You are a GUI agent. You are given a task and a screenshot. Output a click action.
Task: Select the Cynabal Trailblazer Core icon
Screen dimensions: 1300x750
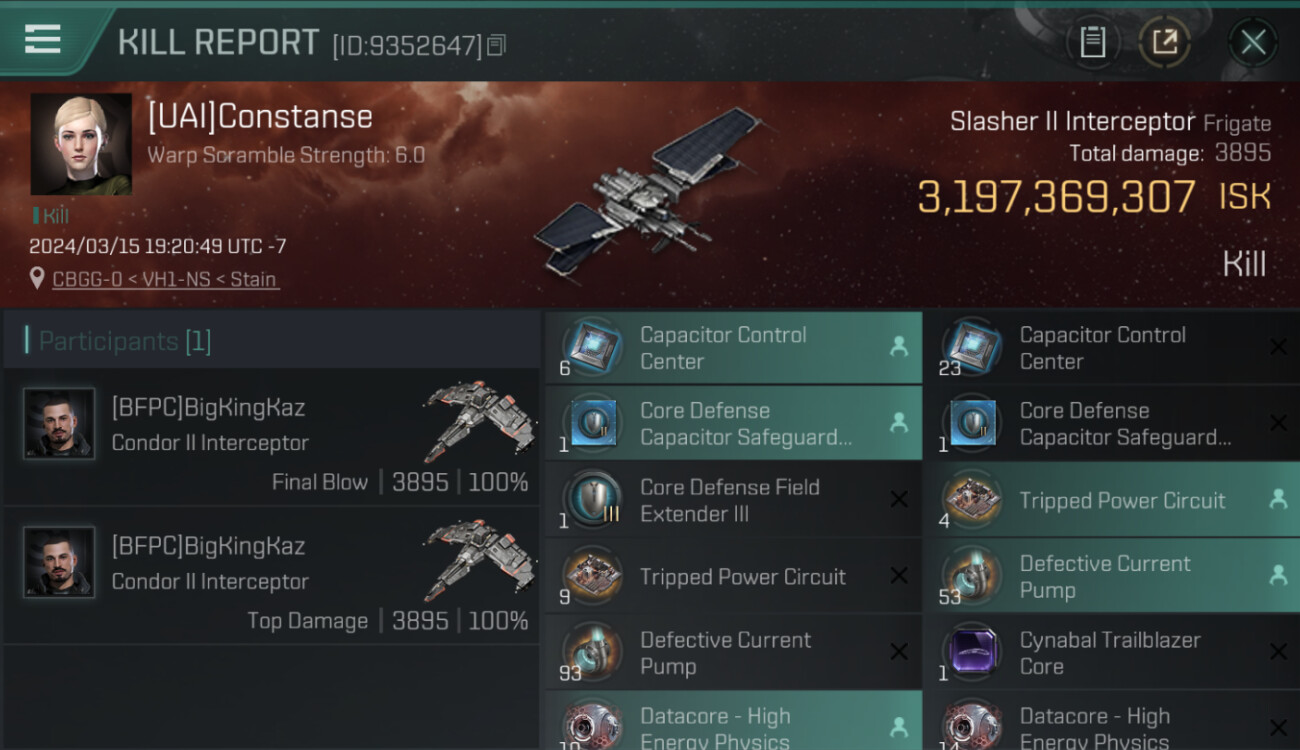pyautogui.click(x=972, y=652)
